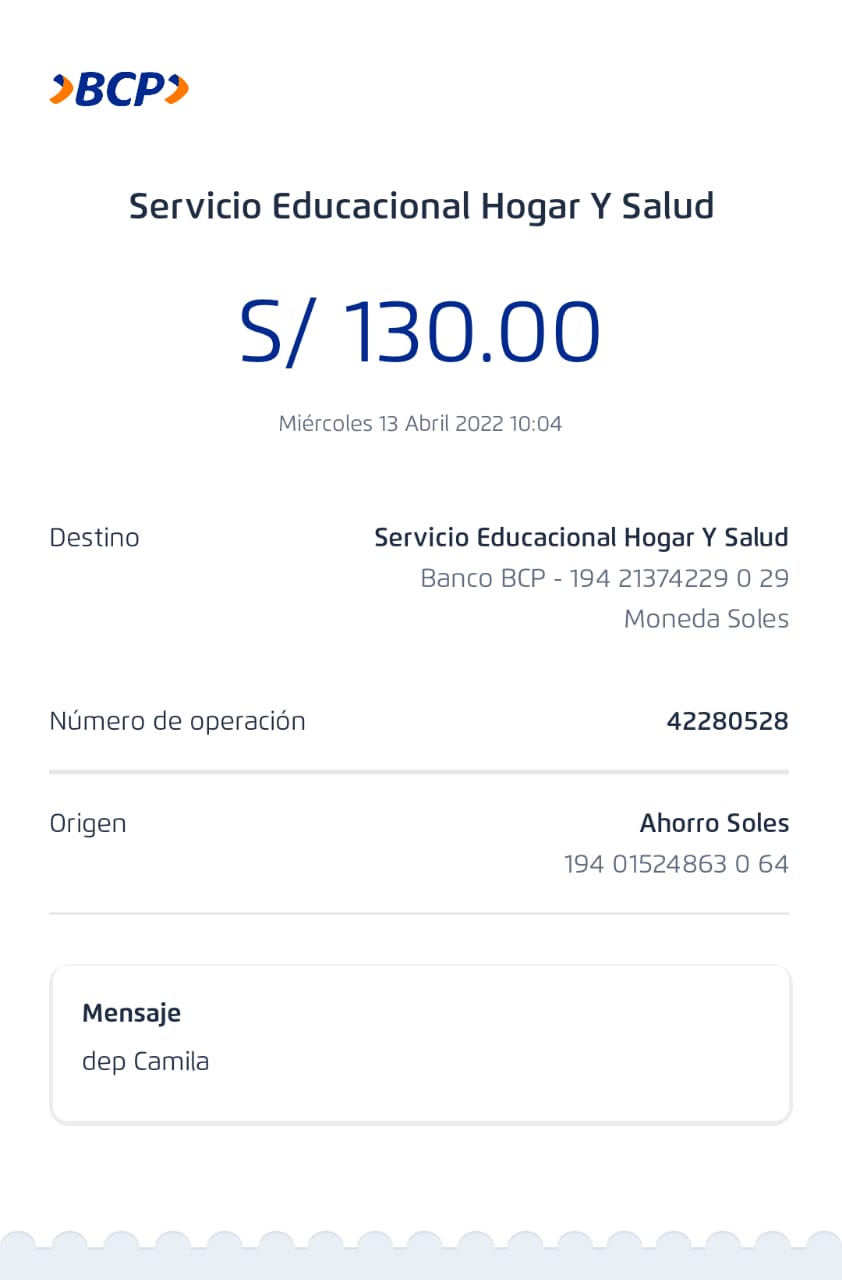Click destination account Banco BCP - 194 21374229 0 29
The image size is (842, 1280).
click(604, 579)
